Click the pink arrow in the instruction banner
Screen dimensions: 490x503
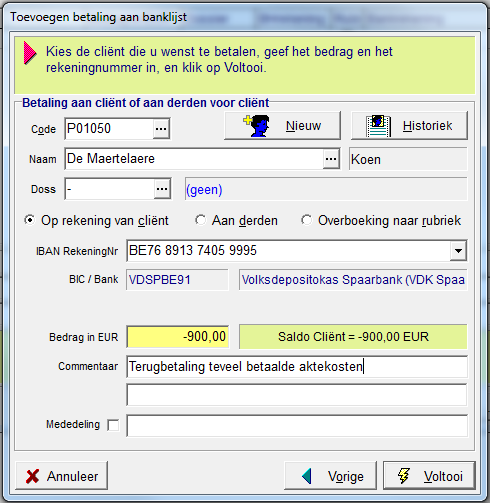tap(30, 52)
